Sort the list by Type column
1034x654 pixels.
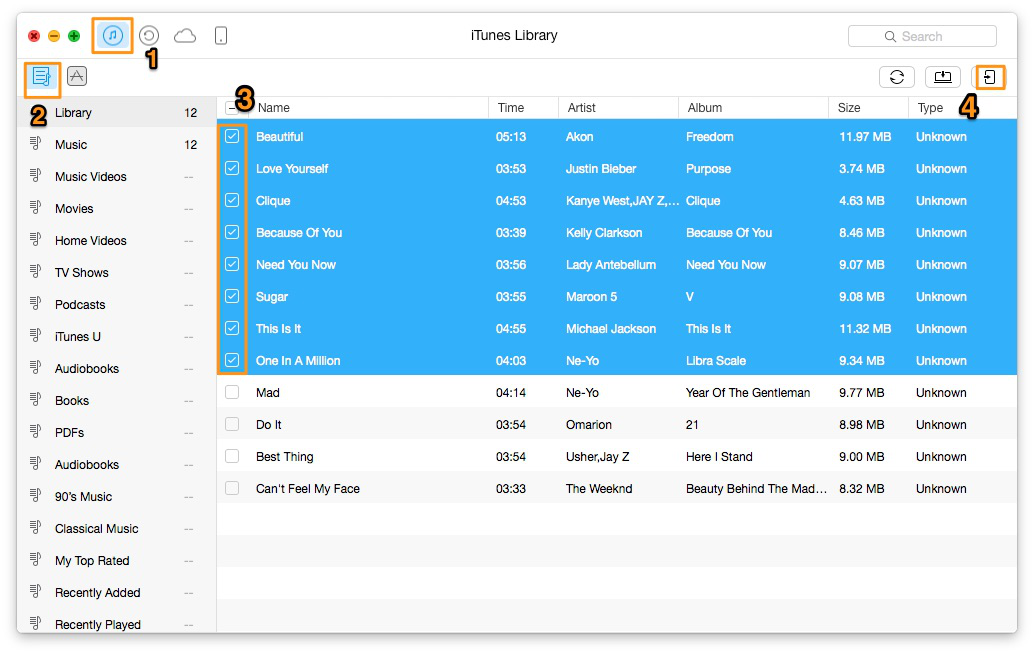click(x=930, y=107)
